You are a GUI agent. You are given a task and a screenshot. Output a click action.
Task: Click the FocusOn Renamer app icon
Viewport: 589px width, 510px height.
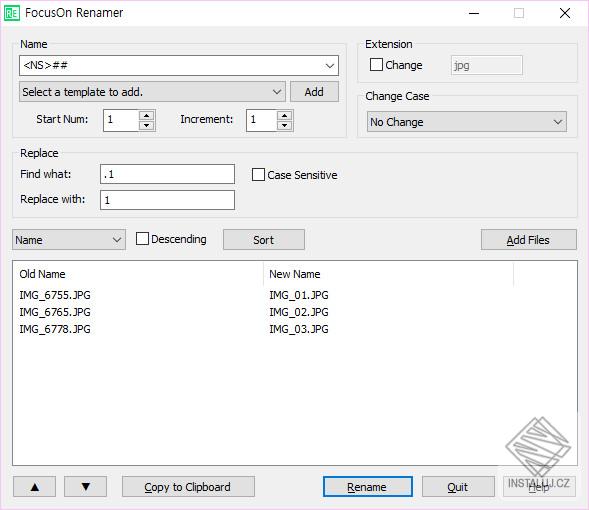point(12,14)
